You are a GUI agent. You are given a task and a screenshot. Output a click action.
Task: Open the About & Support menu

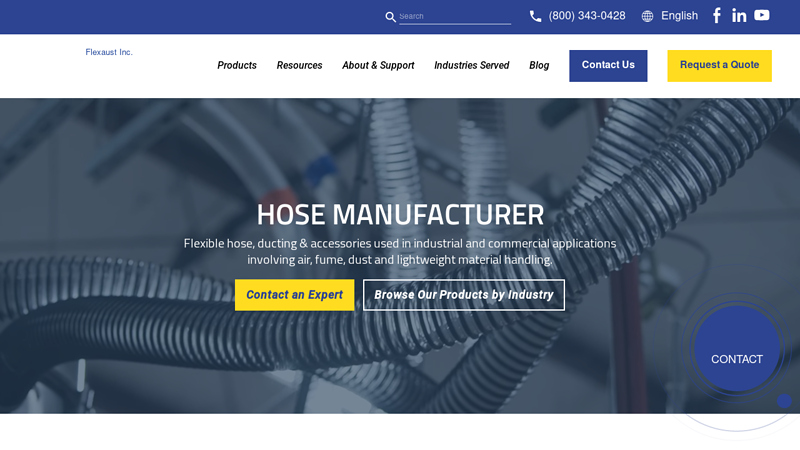pyautogui.click(x=378, y=65)
